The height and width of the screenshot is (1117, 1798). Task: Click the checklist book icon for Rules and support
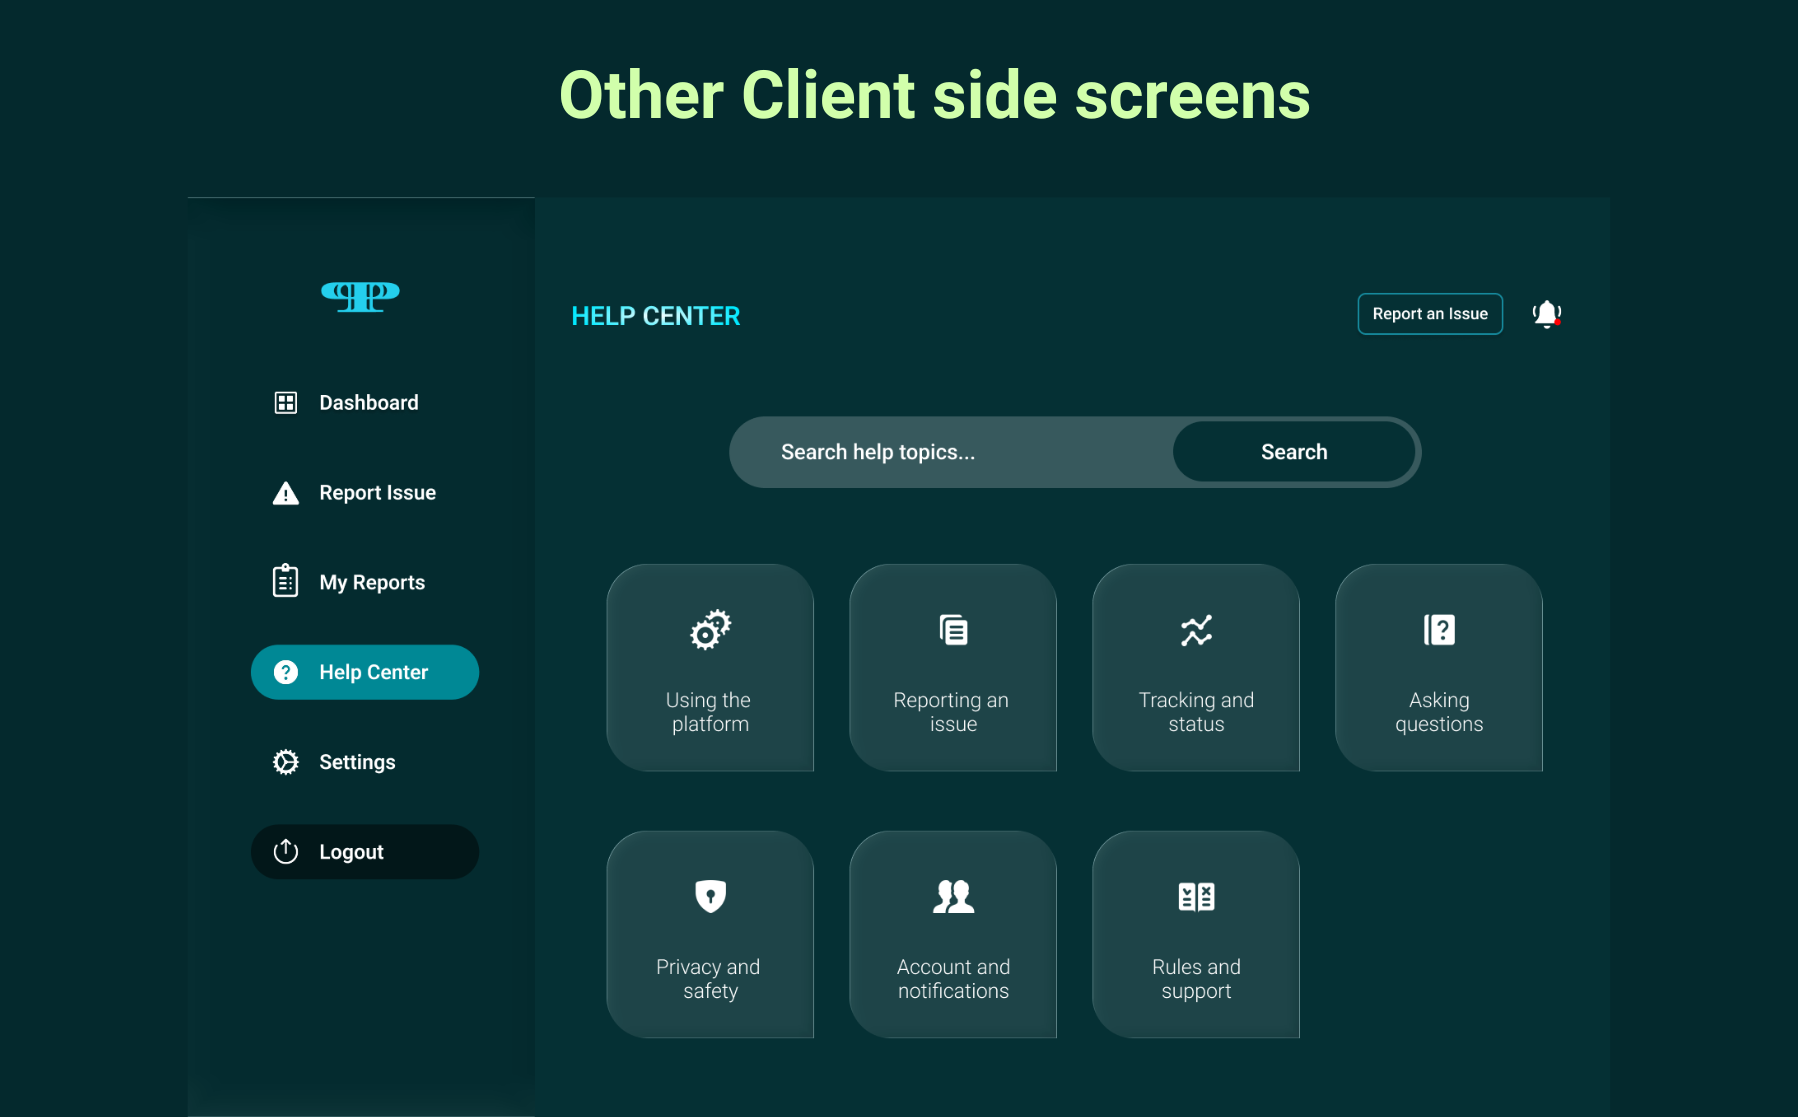coord(1196,896)
